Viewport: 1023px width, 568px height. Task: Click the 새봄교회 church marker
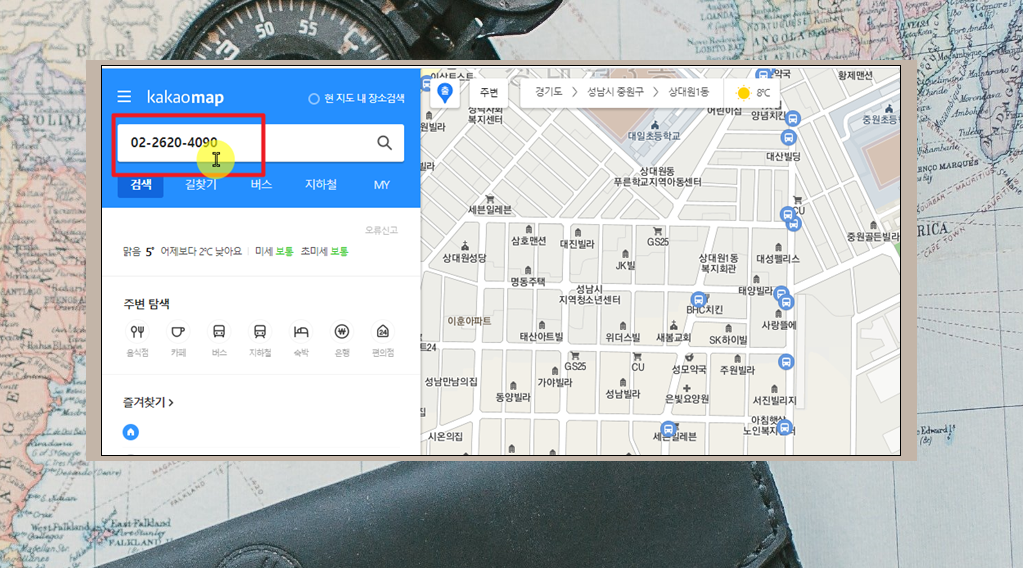(674, 325)
